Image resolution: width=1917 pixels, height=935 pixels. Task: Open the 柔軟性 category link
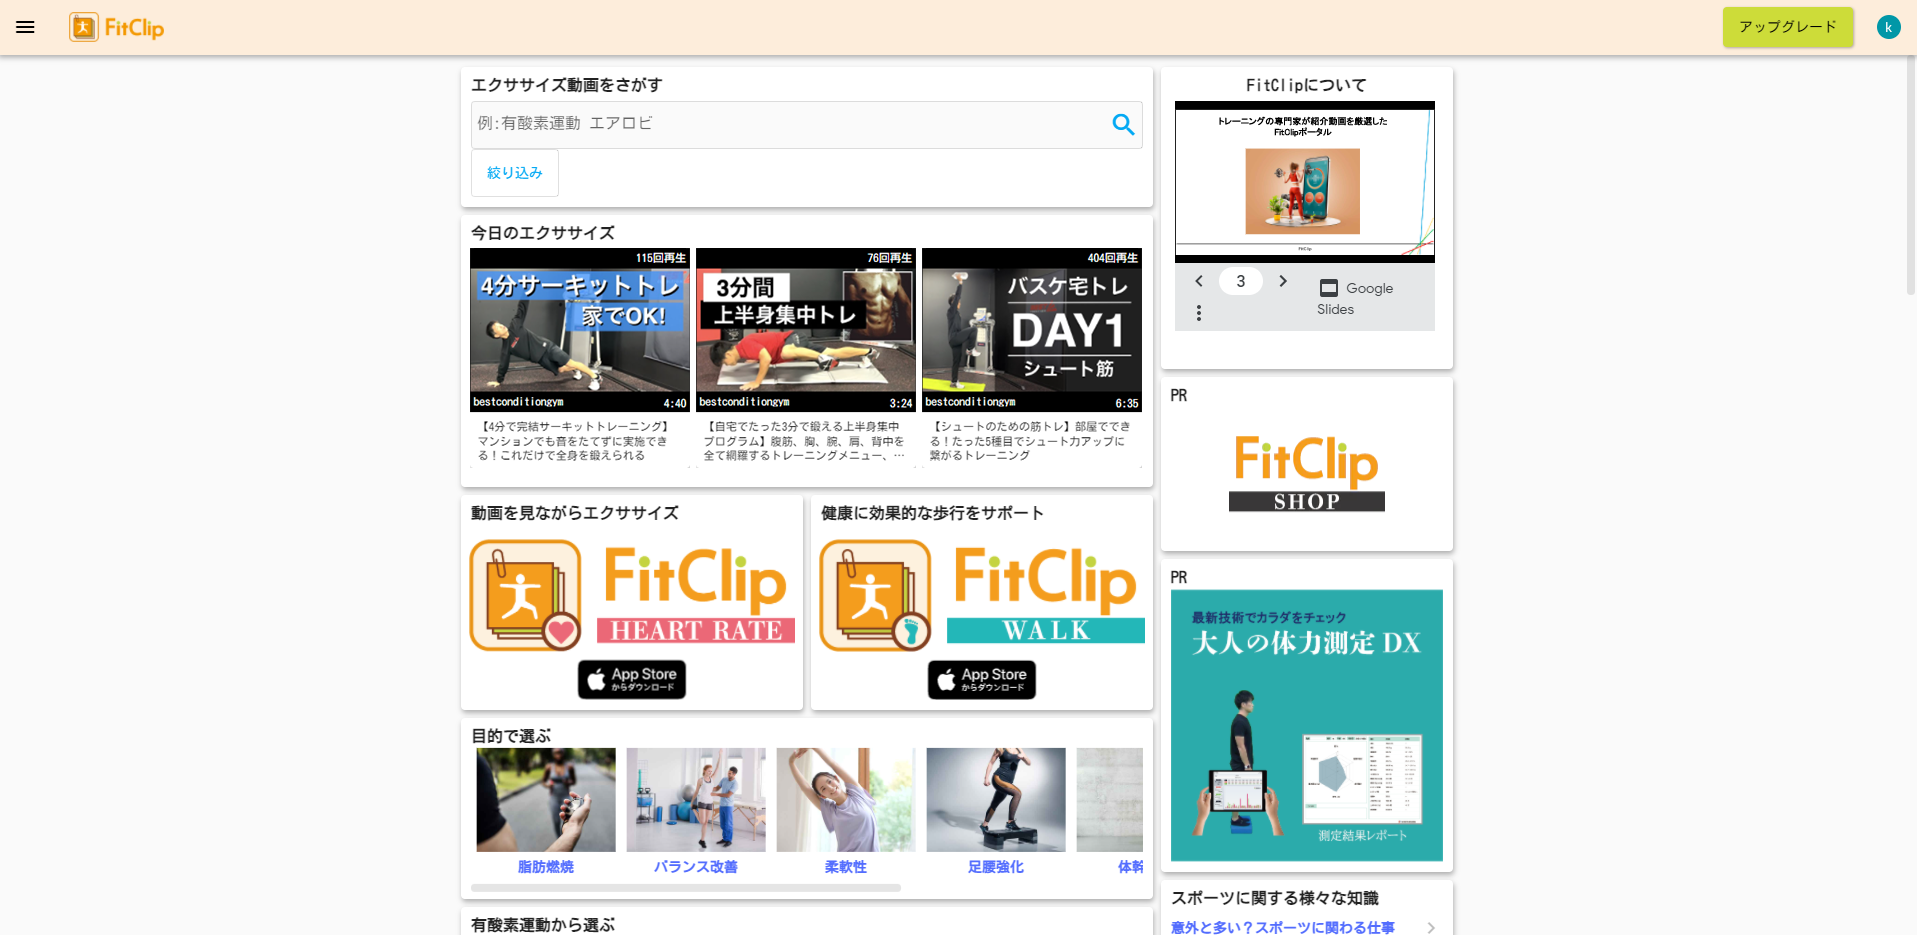tap(845, 867)
